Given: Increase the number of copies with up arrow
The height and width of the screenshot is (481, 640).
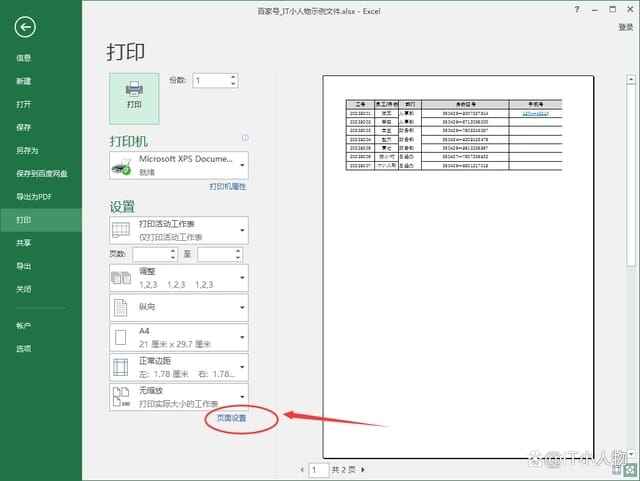Looking at the screenshot, I should [233, 77].
